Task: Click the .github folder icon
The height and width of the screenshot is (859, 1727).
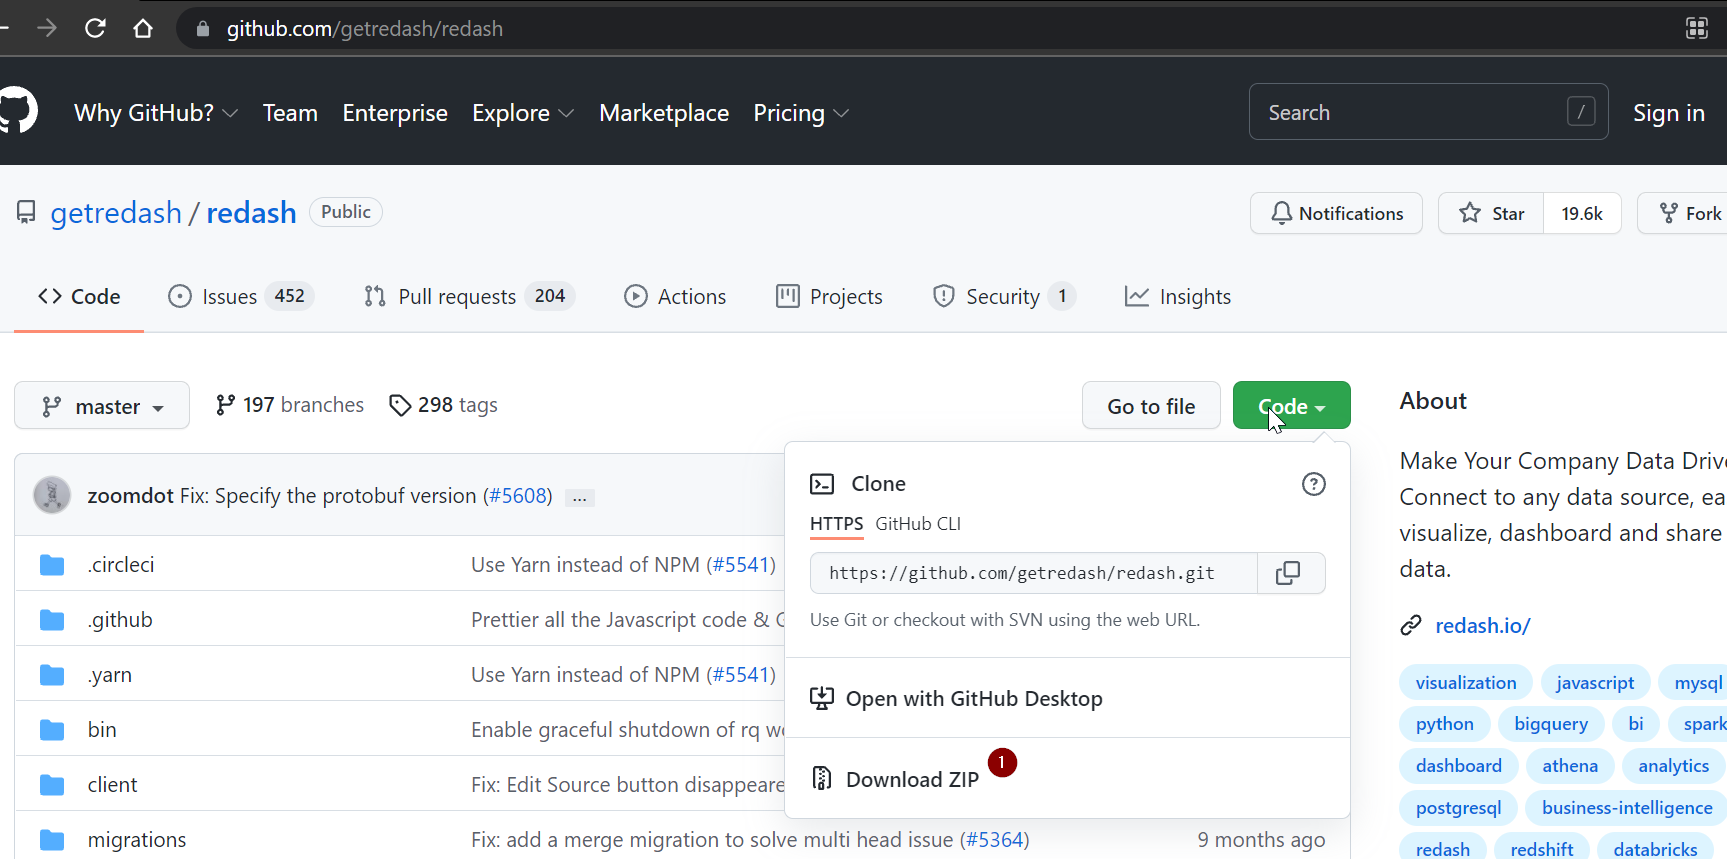Action: click(x=52, y=620)
